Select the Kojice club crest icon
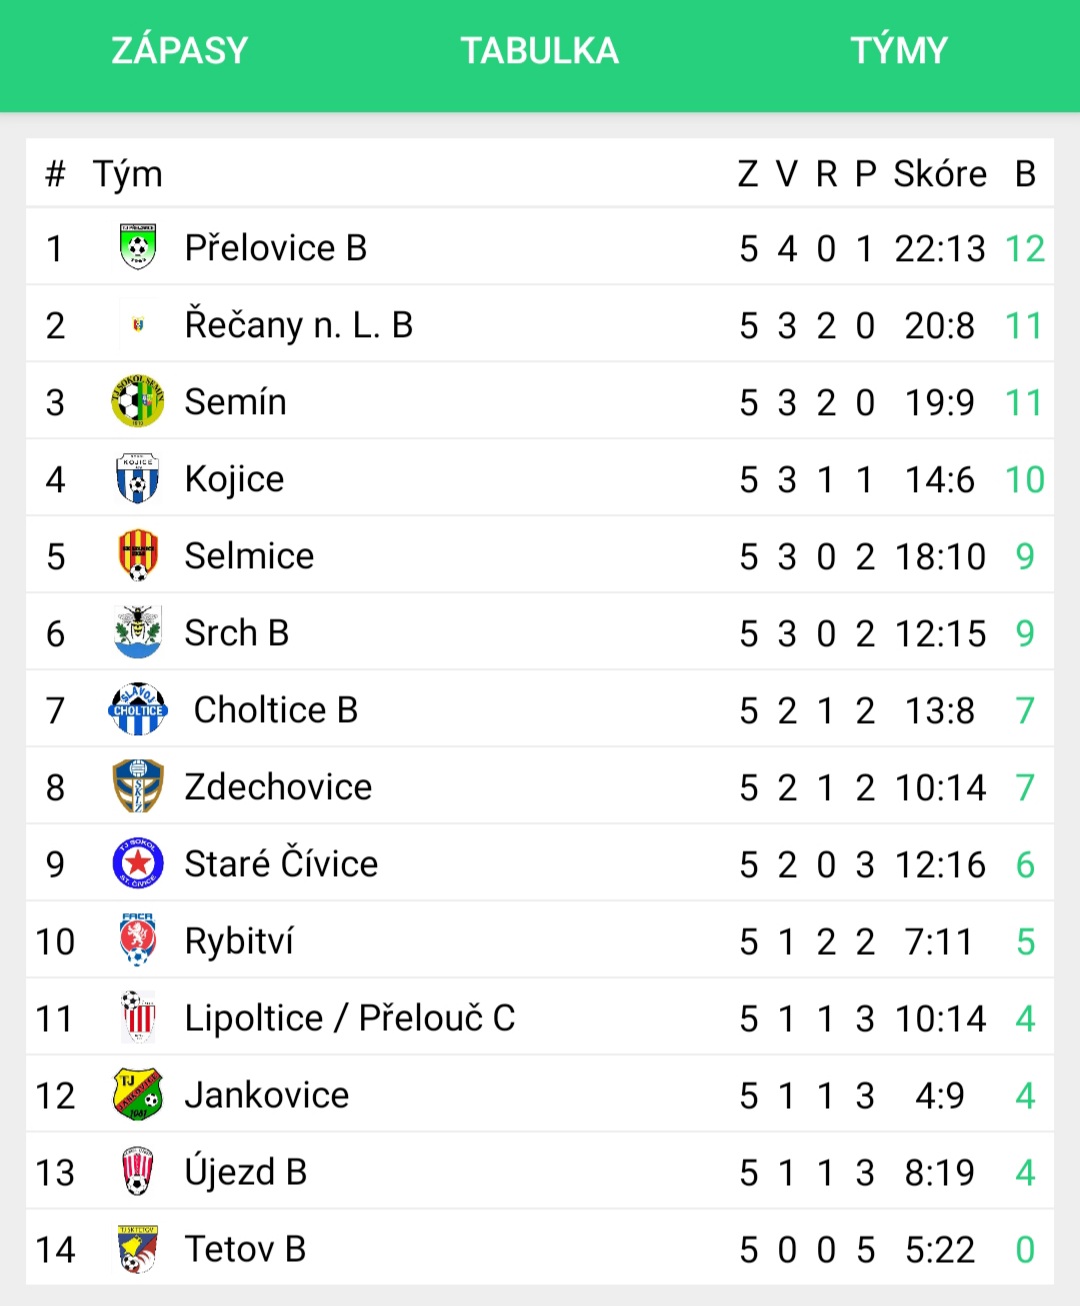 click(138, 478)
